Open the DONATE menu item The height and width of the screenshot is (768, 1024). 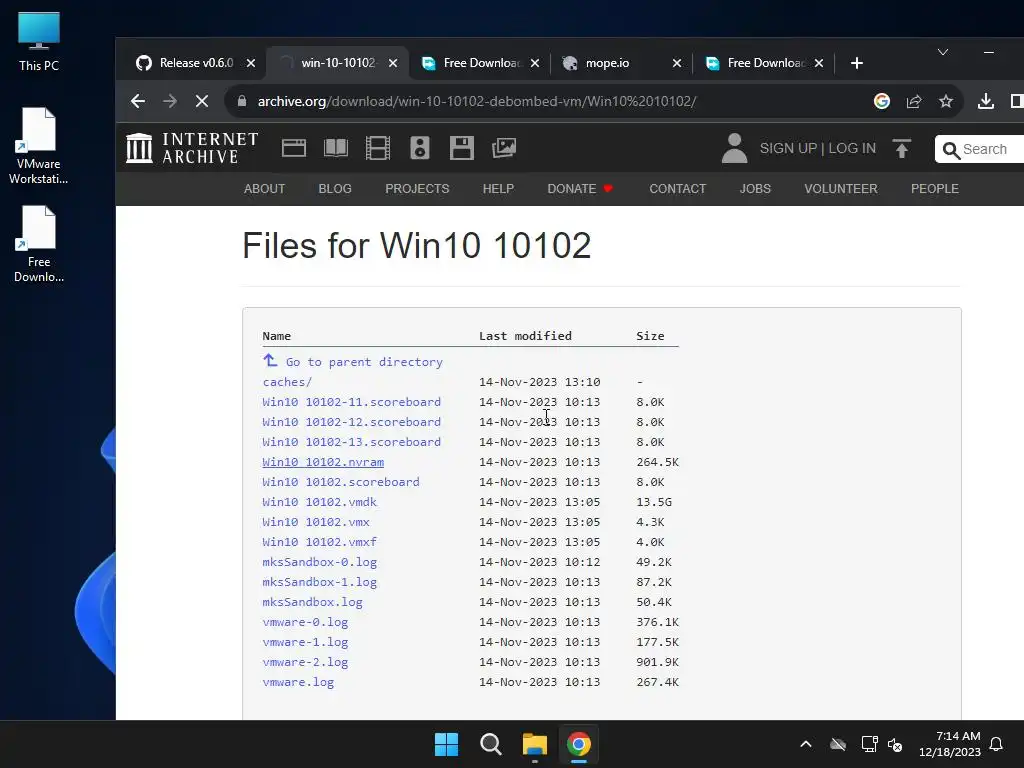[580, 189]
